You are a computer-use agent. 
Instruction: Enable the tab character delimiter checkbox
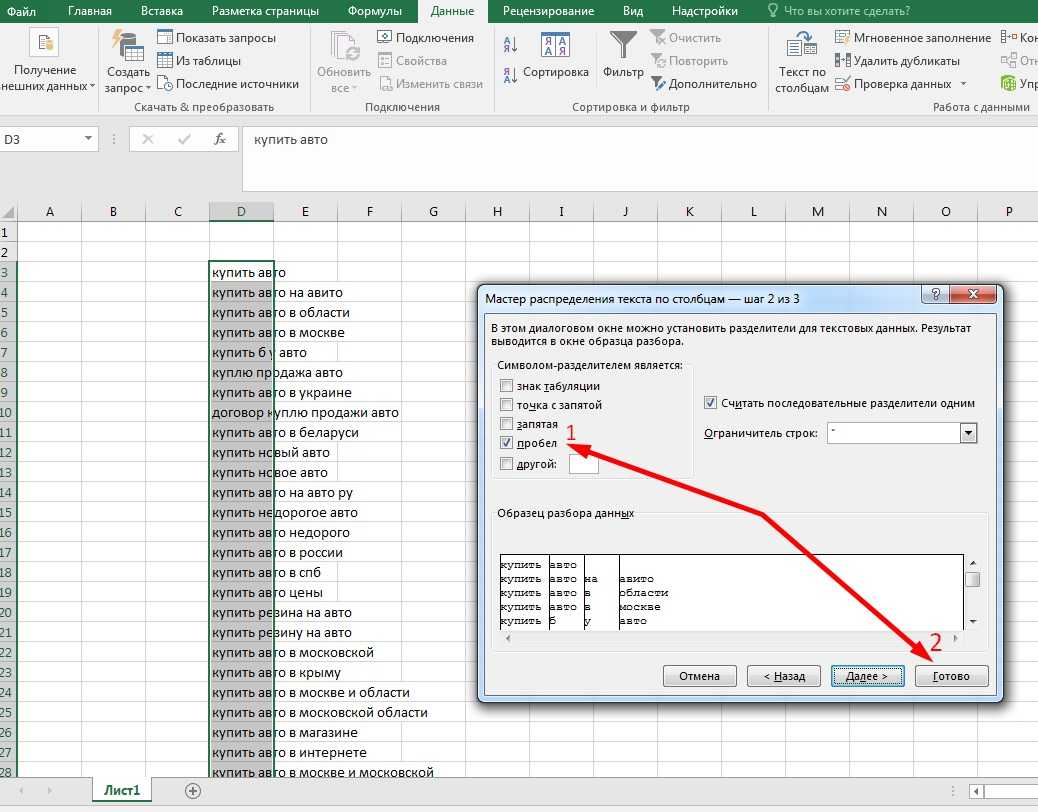click(507, 386)
